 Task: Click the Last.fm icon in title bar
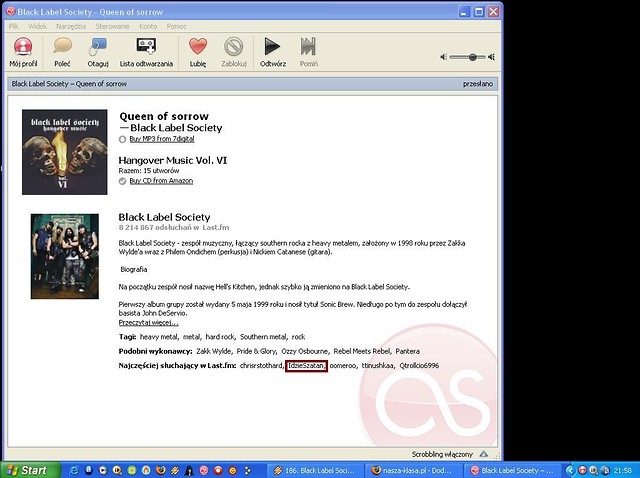coord(11,11)
